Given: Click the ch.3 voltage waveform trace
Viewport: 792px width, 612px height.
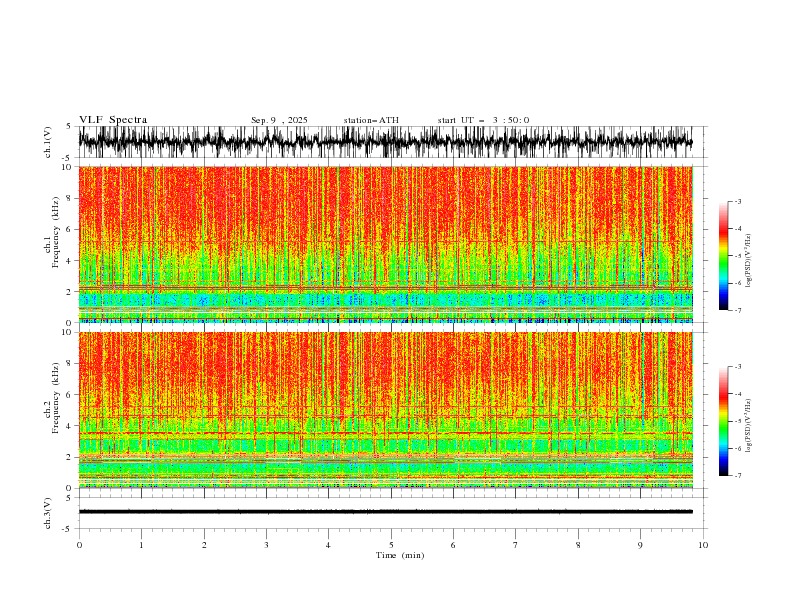Looking at the screenshot, I should (x=385, y=512).
